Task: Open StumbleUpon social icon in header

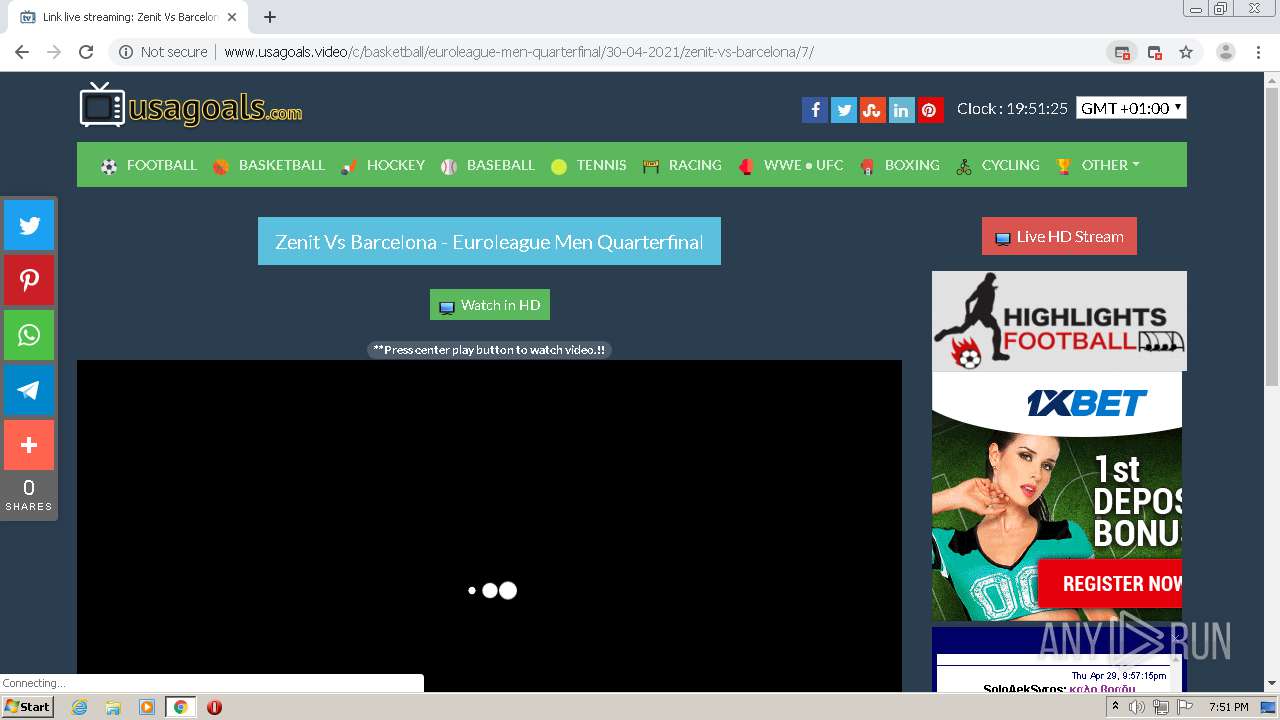Action: pyautogui.click(x=872, y=110)
